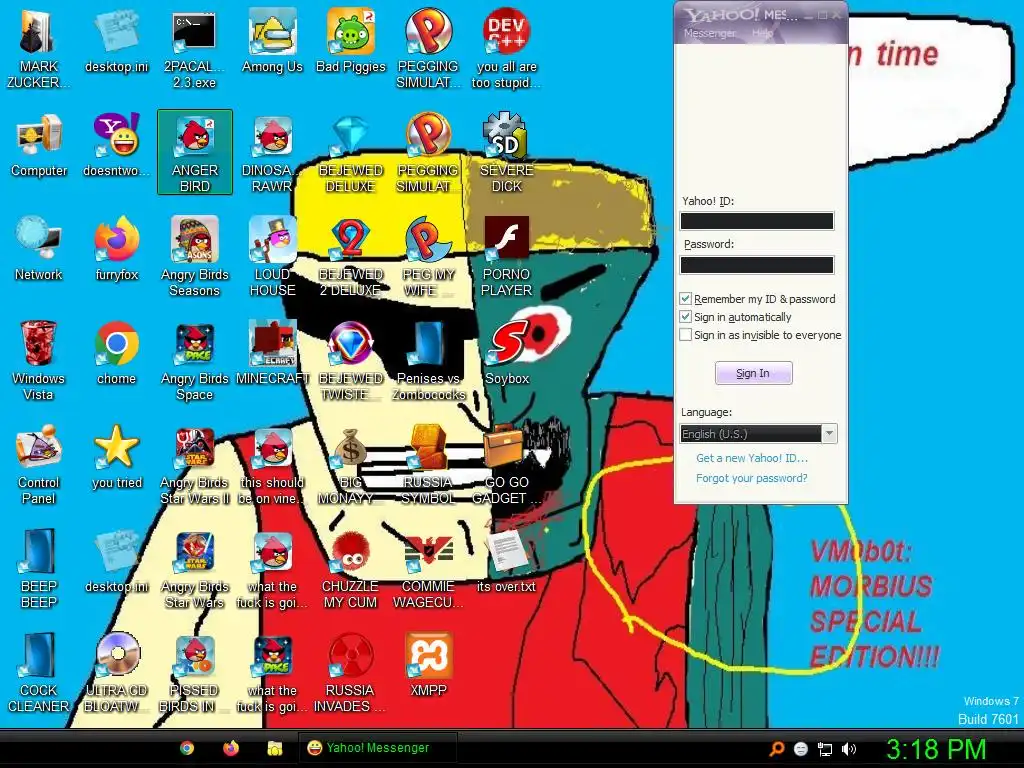Click the LOUD HOUSE icon

(272, 257)
